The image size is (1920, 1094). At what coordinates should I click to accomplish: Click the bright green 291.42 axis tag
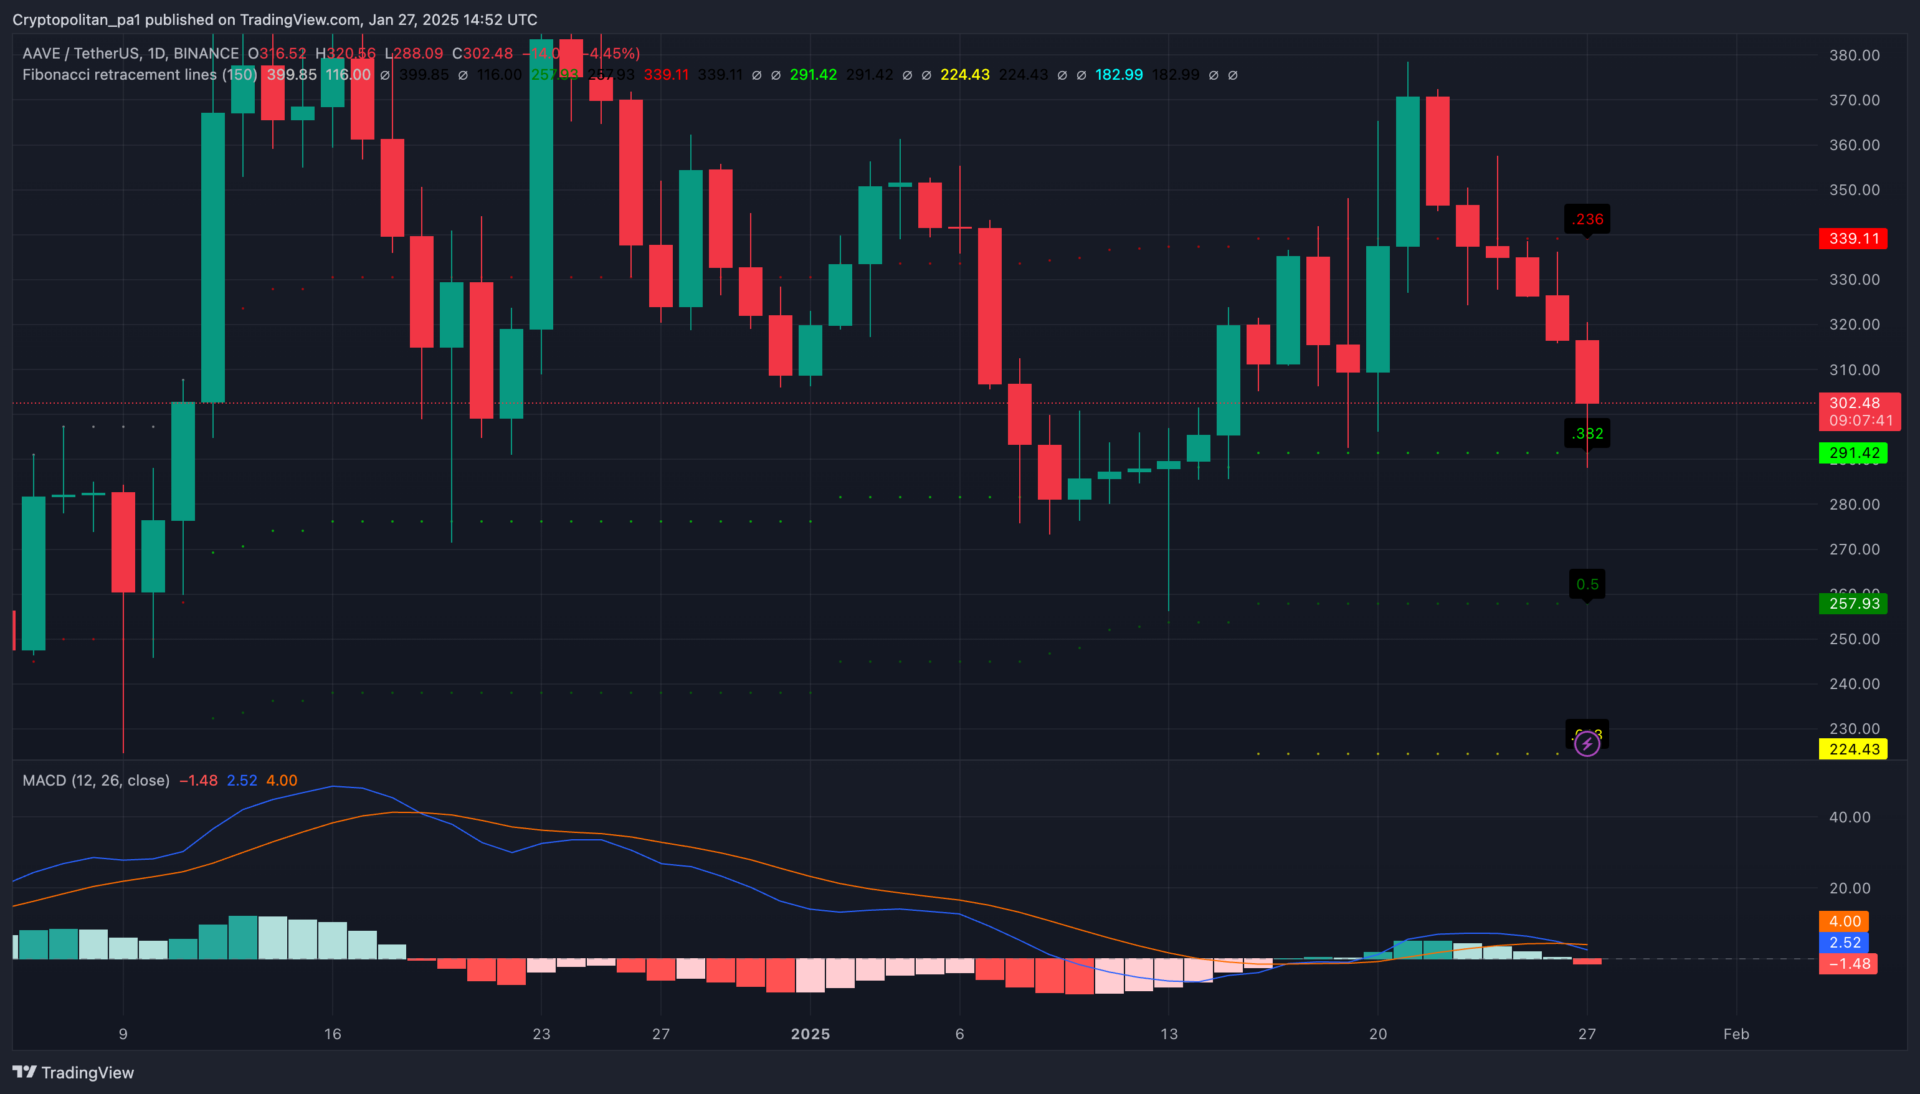coord(1853,453)
